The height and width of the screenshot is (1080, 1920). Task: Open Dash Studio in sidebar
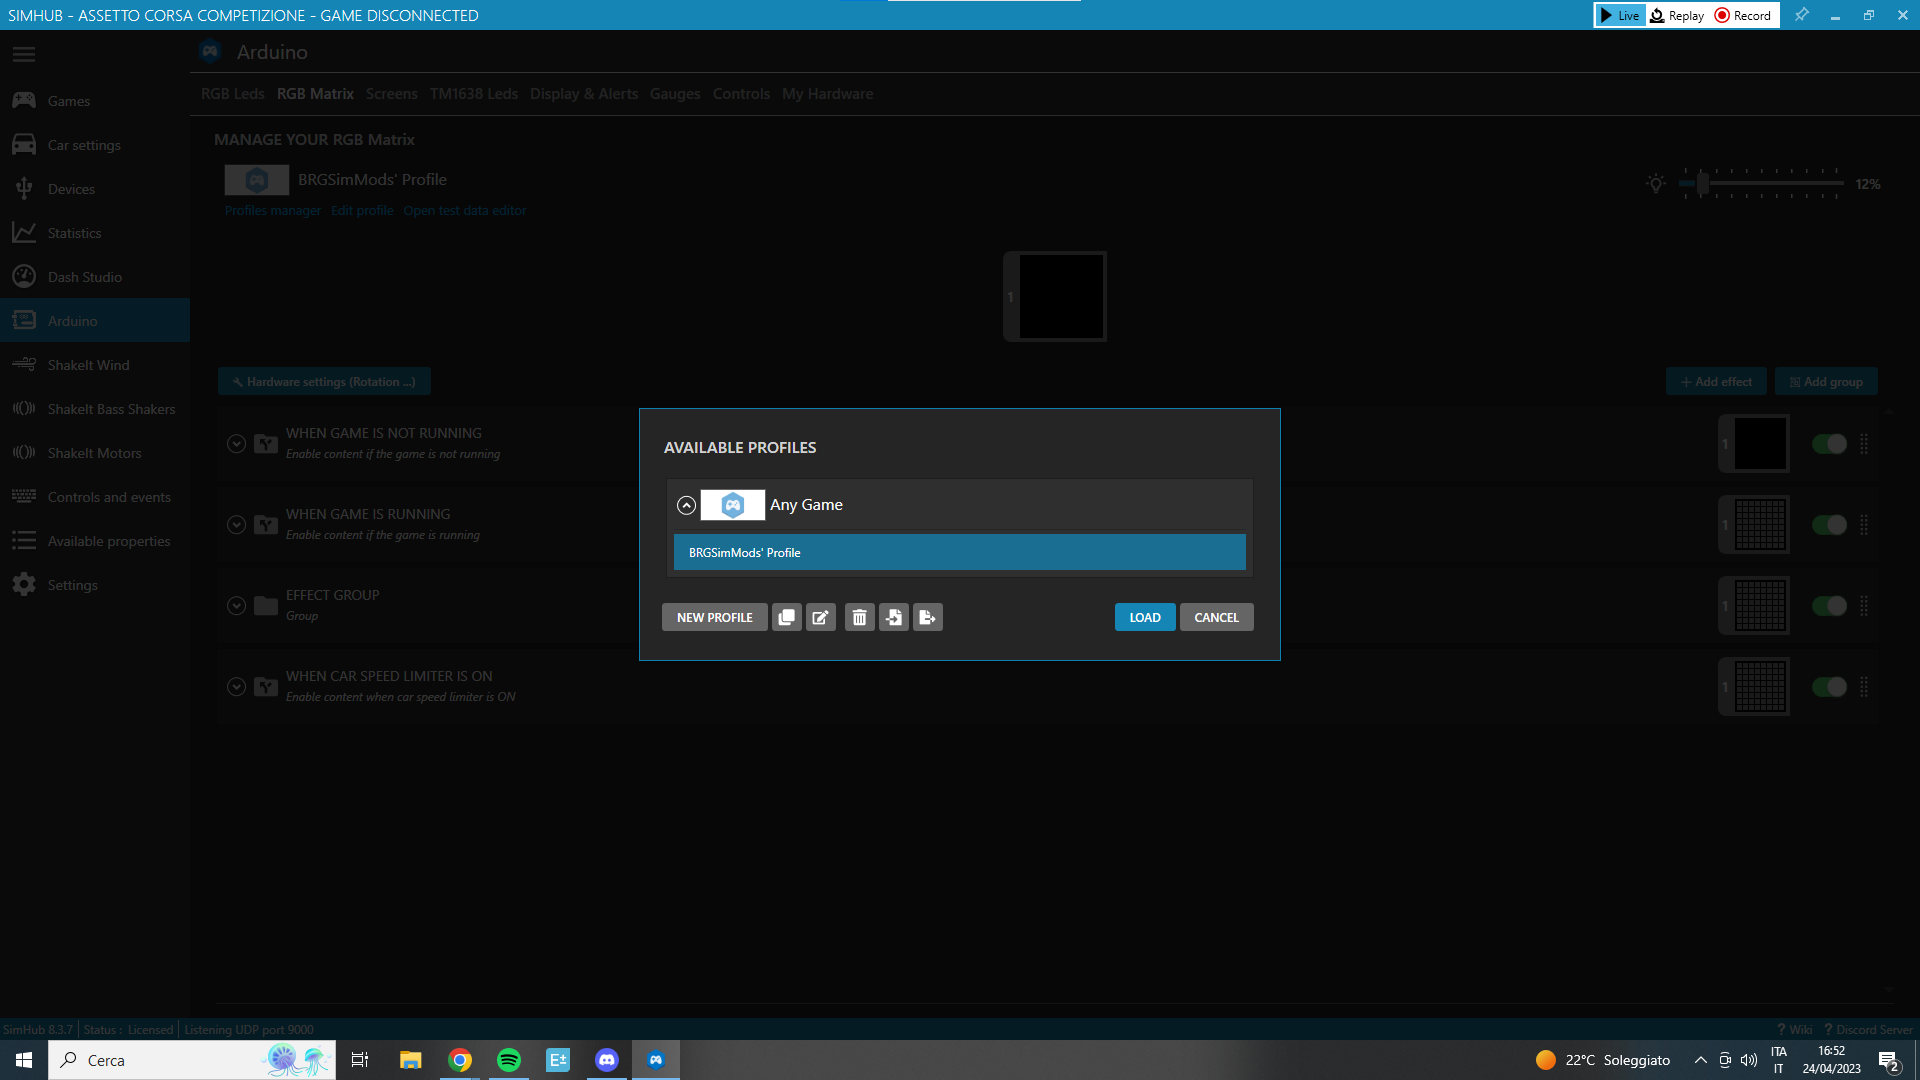95,277
